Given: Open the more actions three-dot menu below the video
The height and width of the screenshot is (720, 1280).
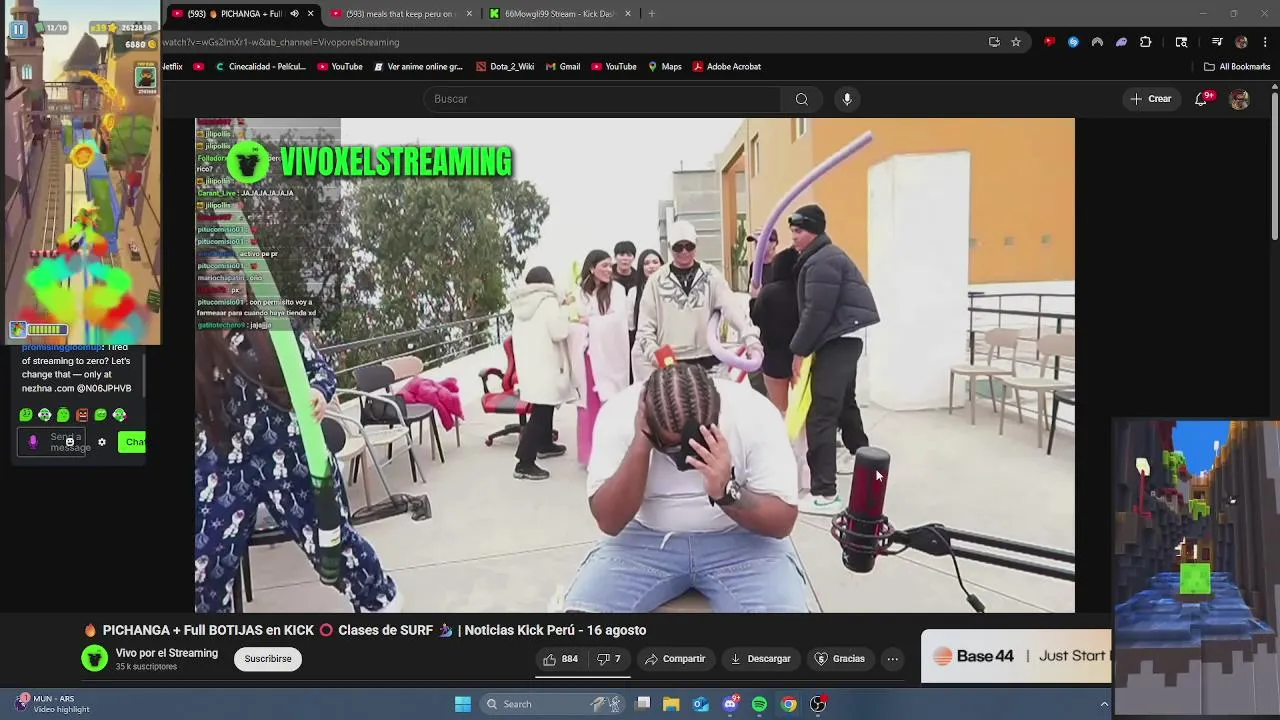Looking at the screenshot, I should tap(893, 659).
